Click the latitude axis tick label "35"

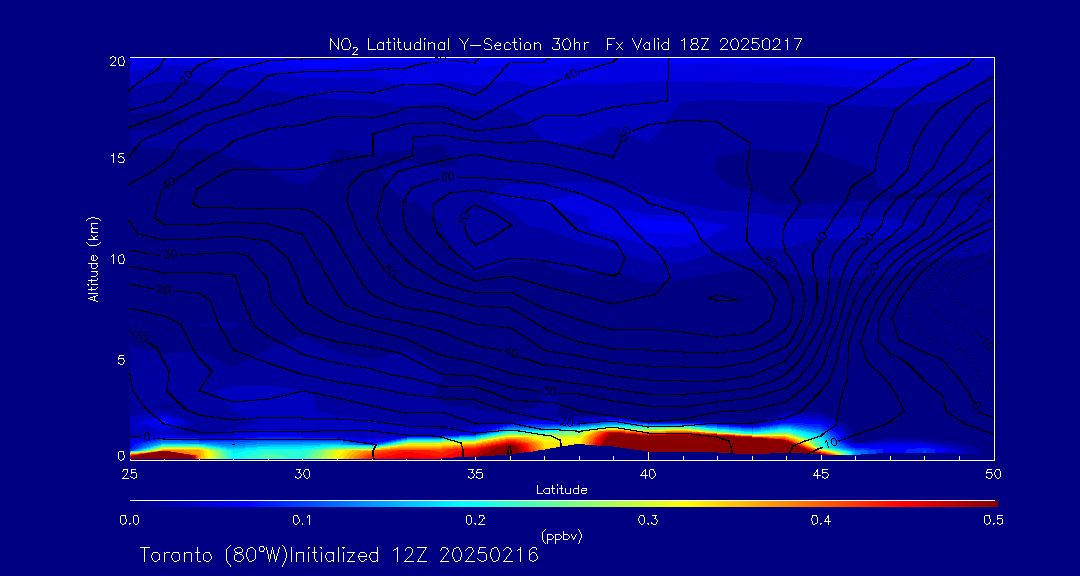(x=475, y=474)
